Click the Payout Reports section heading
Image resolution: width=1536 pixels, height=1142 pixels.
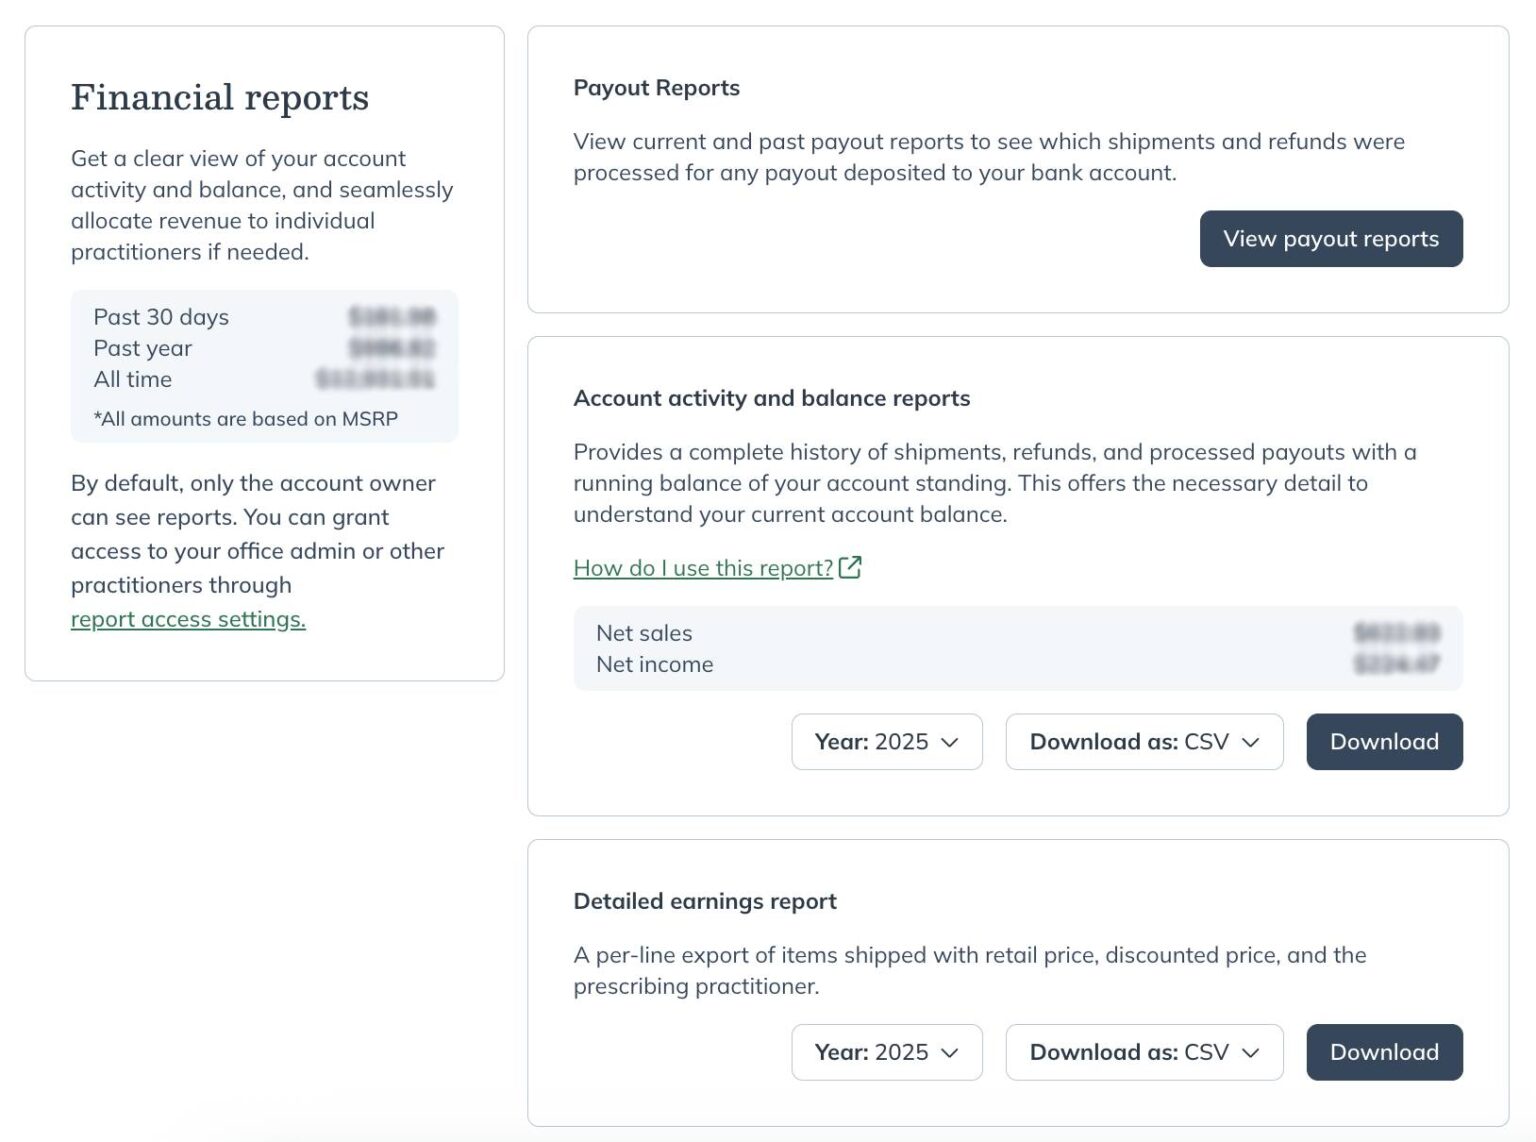(x=656, y=88)
